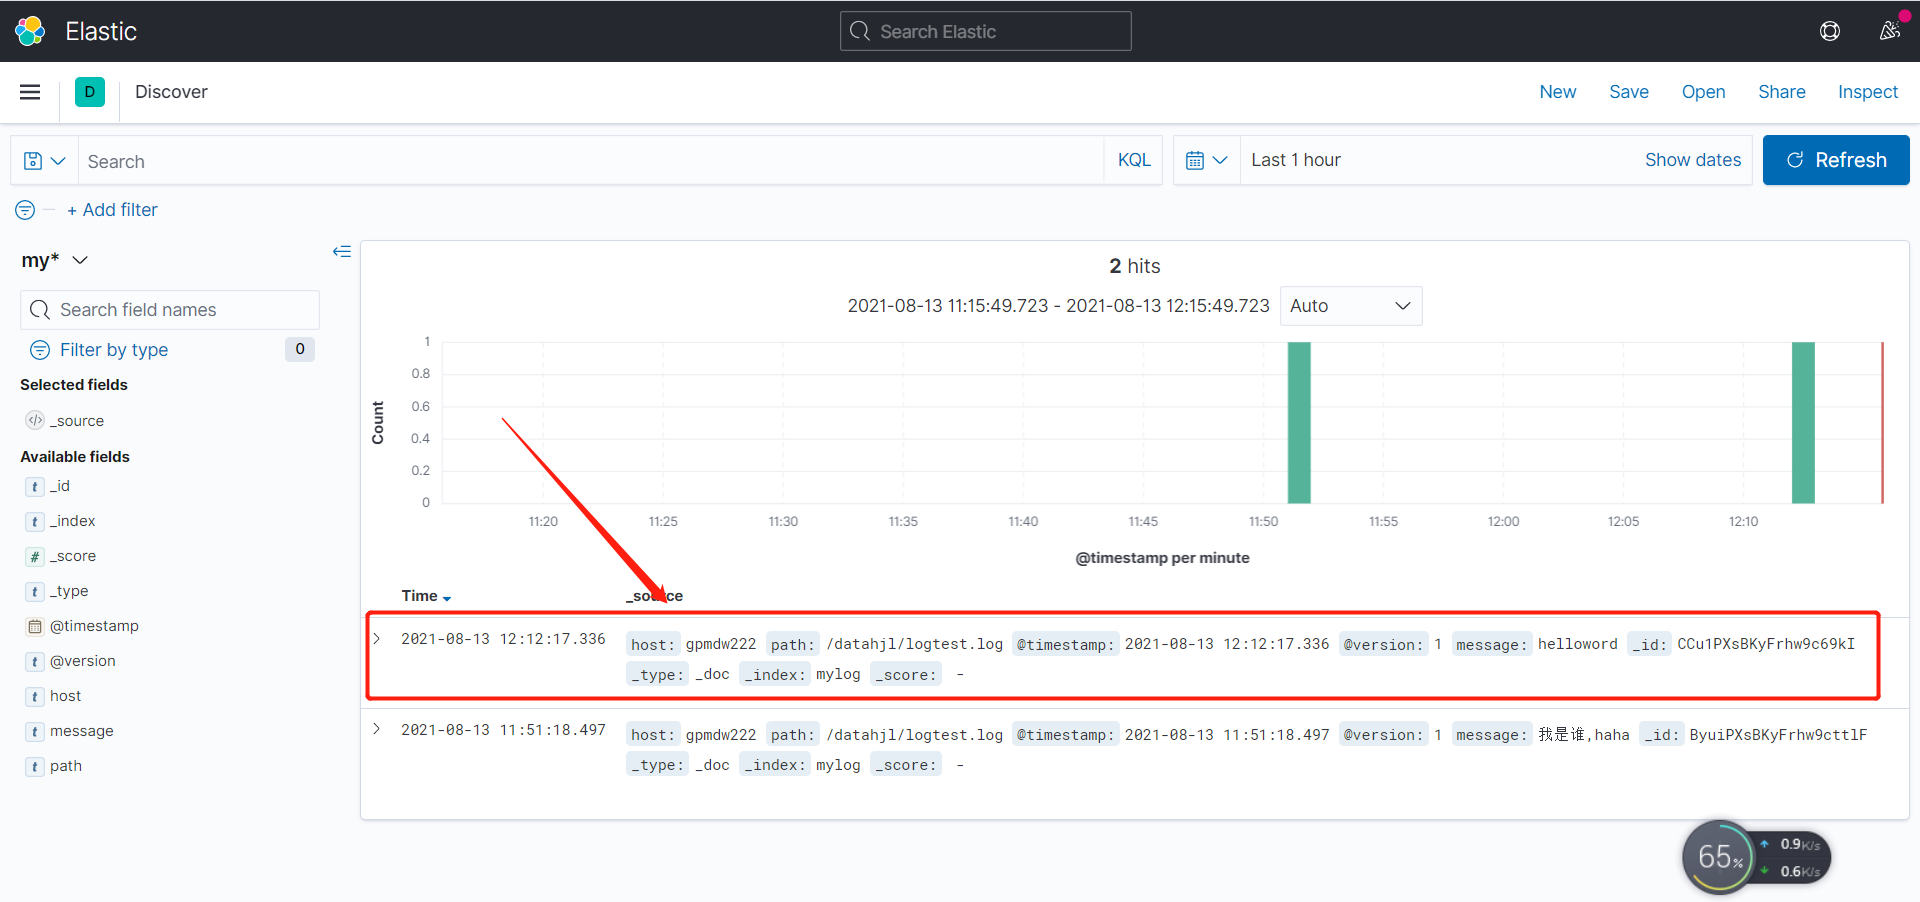The height and width of the screenshot is (902, 1920).
Task: Focus the Search field names input
Action: tap(170, 310)
